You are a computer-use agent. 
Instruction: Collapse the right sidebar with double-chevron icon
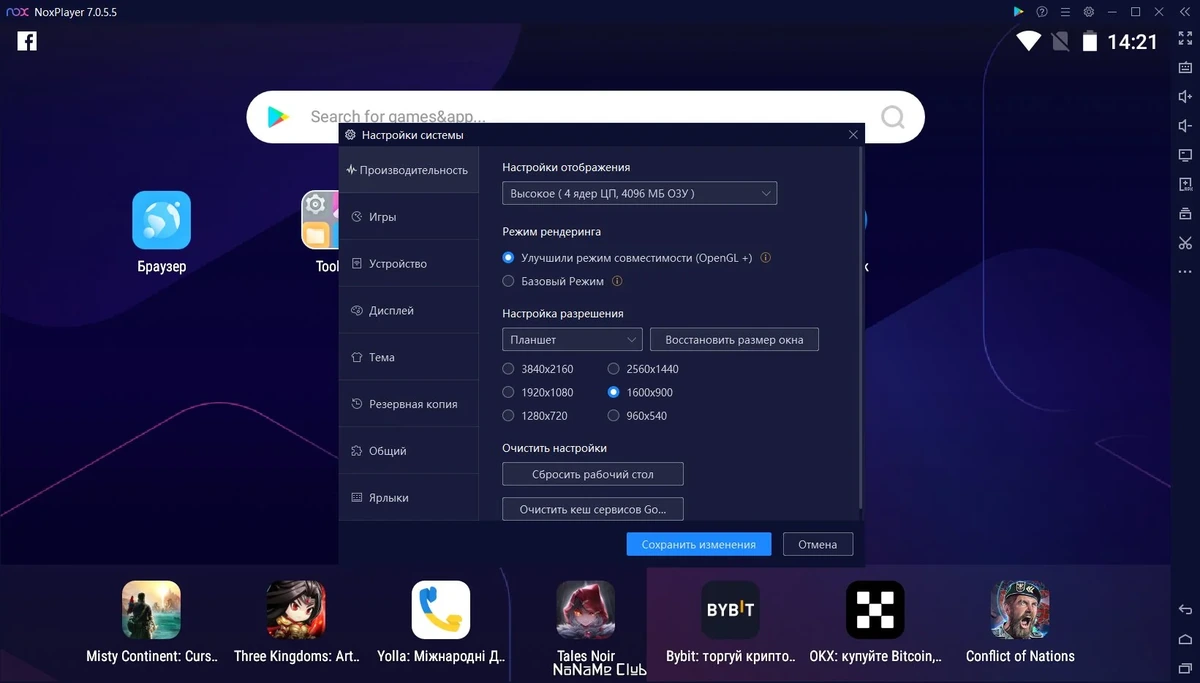(x=1185, y=12)
